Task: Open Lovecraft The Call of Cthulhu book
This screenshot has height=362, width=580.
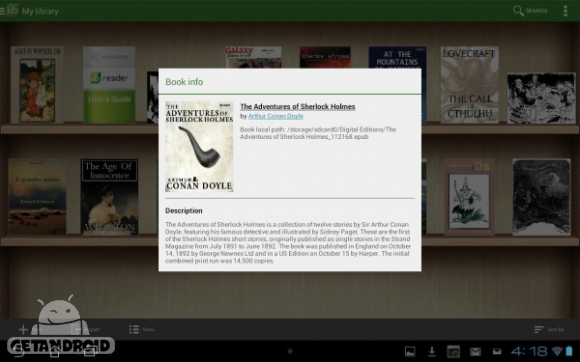Action: click(469, 85)
